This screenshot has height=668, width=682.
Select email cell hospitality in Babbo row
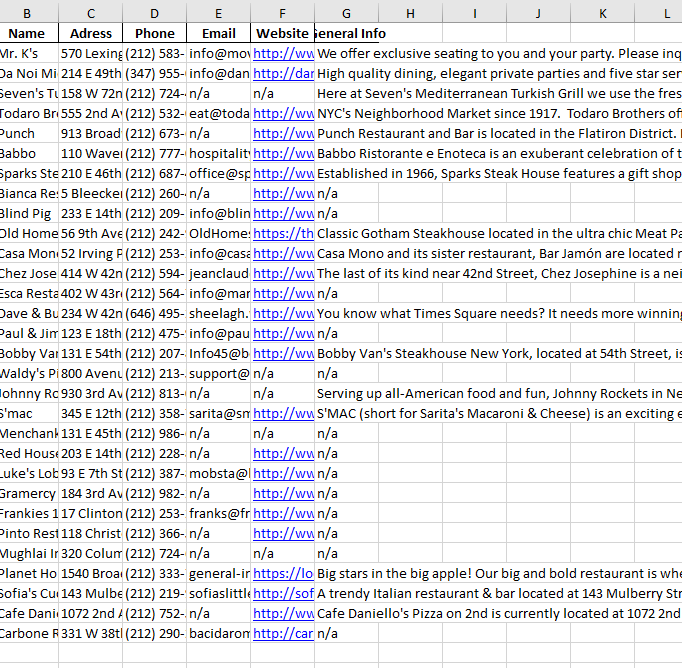click(x=218, y=154)
